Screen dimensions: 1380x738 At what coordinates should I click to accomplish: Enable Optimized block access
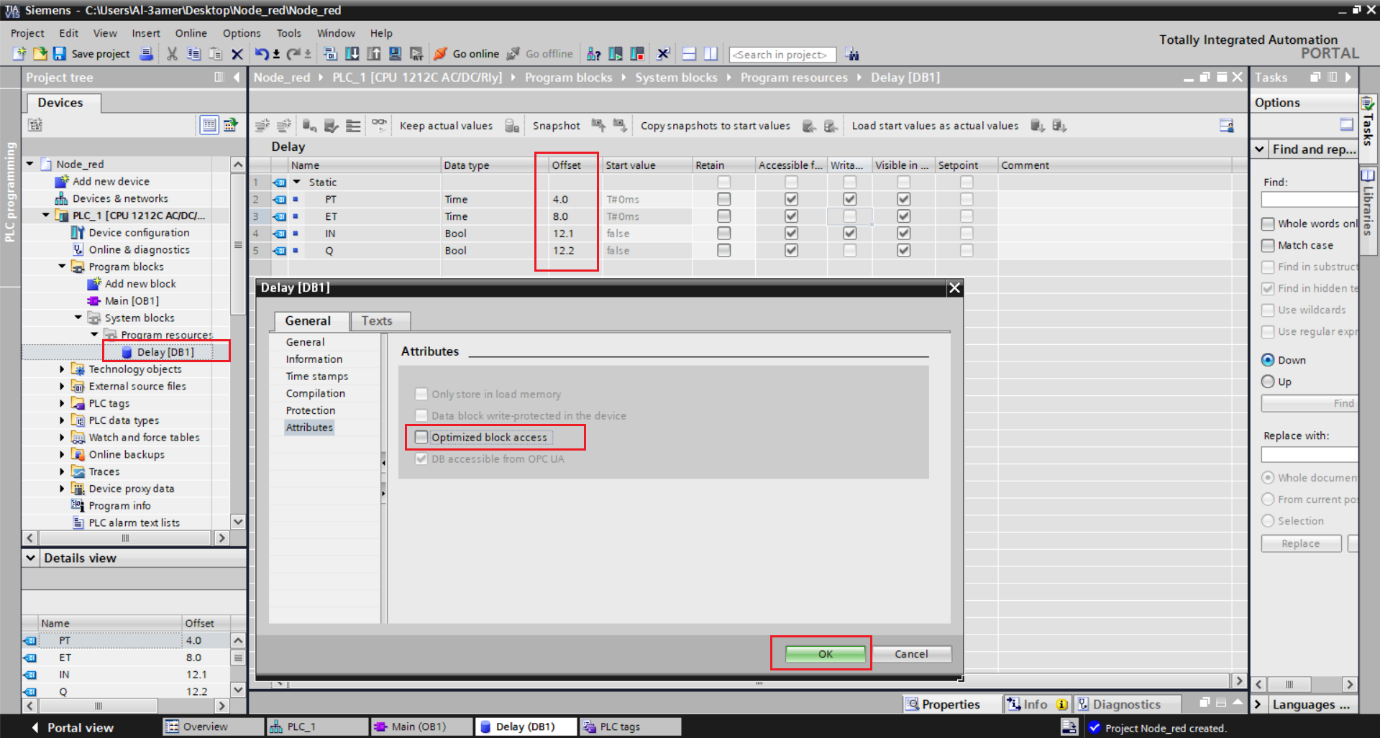421,437
